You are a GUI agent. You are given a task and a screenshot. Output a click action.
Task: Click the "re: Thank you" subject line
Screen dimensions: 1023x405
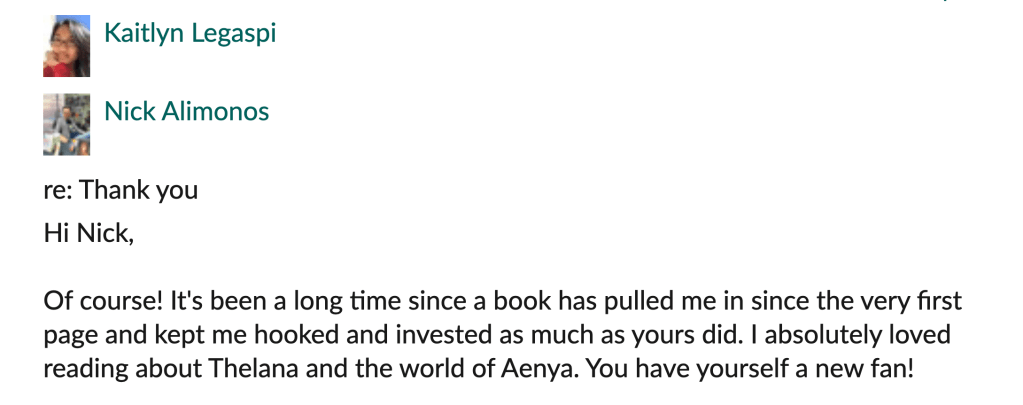click(x=121, y=190)
